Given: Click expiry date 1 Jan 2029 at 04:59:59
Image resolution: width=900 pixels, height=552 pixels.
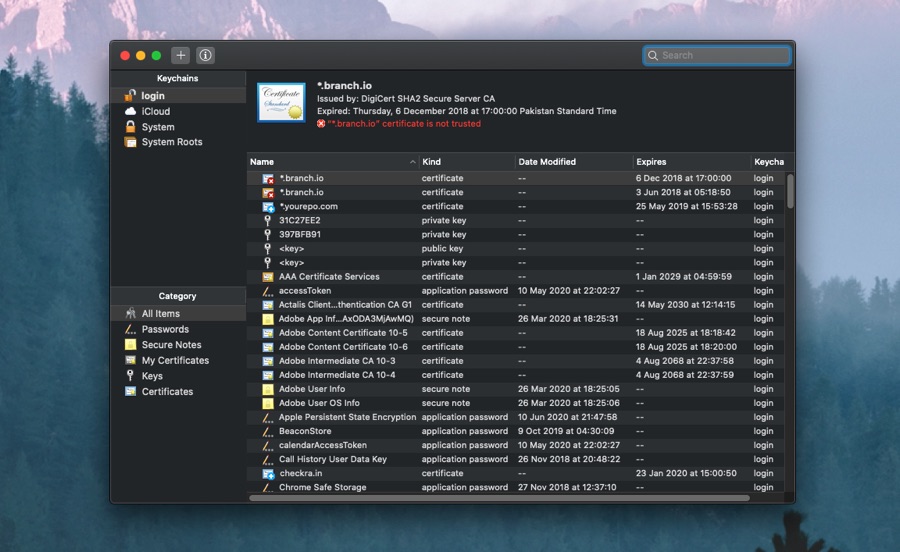Looking at the screenshot, I should (684, 277).
